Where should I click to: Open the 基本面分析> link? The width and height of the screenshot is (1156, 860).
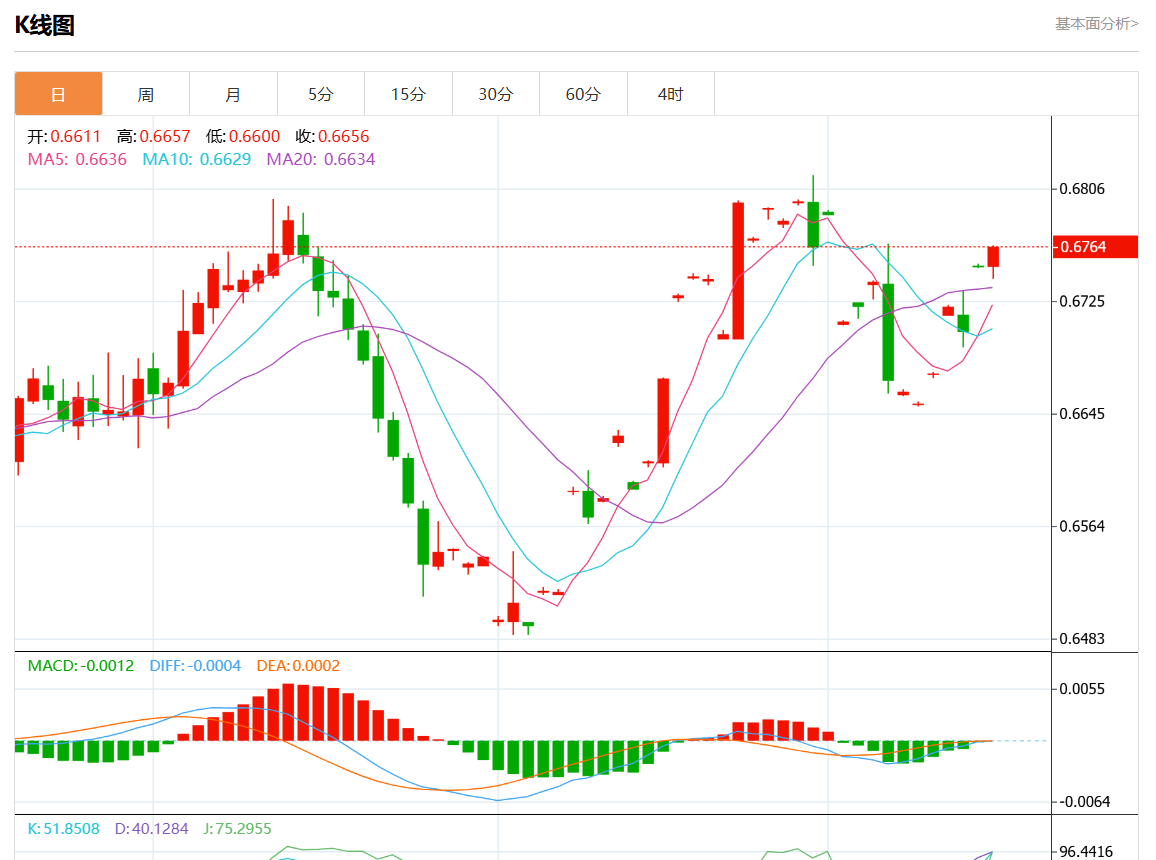(x=1096, y=24)
